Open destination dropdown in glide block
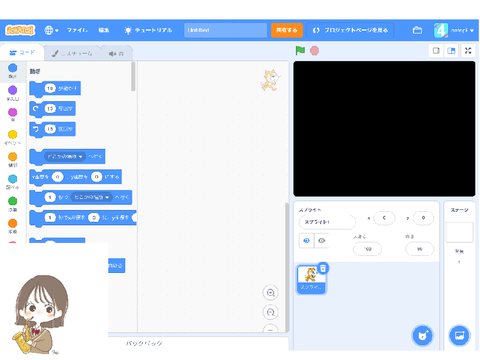The height and width of the screenshot is (360, 480). pos(92,197)
